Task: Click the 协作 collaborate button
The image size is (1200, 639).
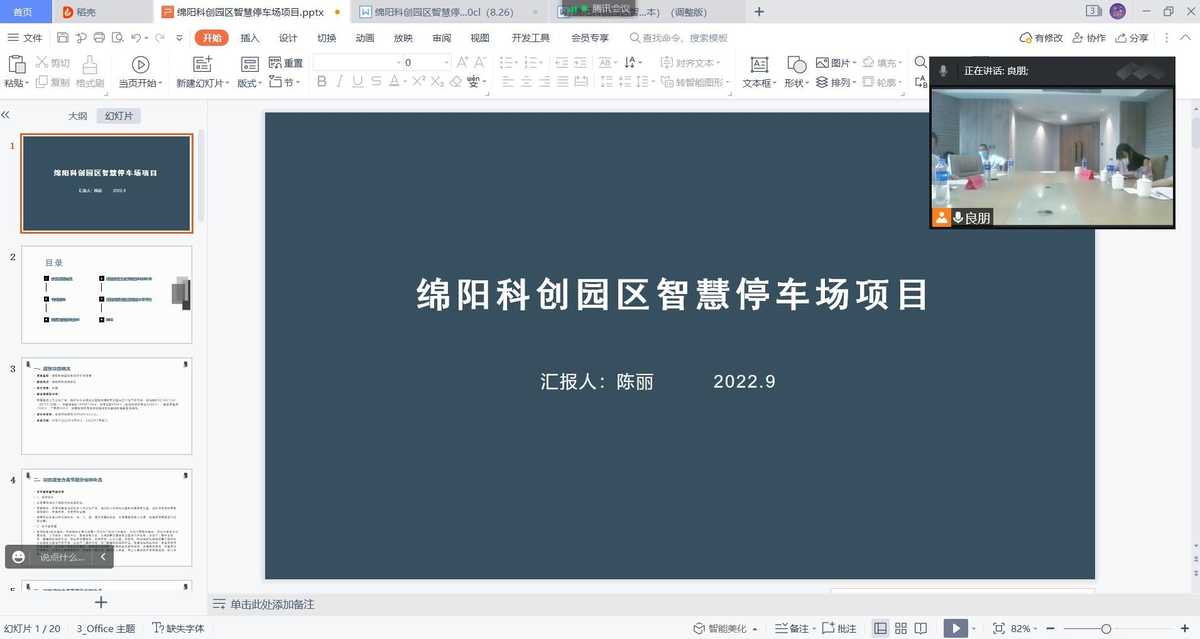Action: tap(1089, 38)
